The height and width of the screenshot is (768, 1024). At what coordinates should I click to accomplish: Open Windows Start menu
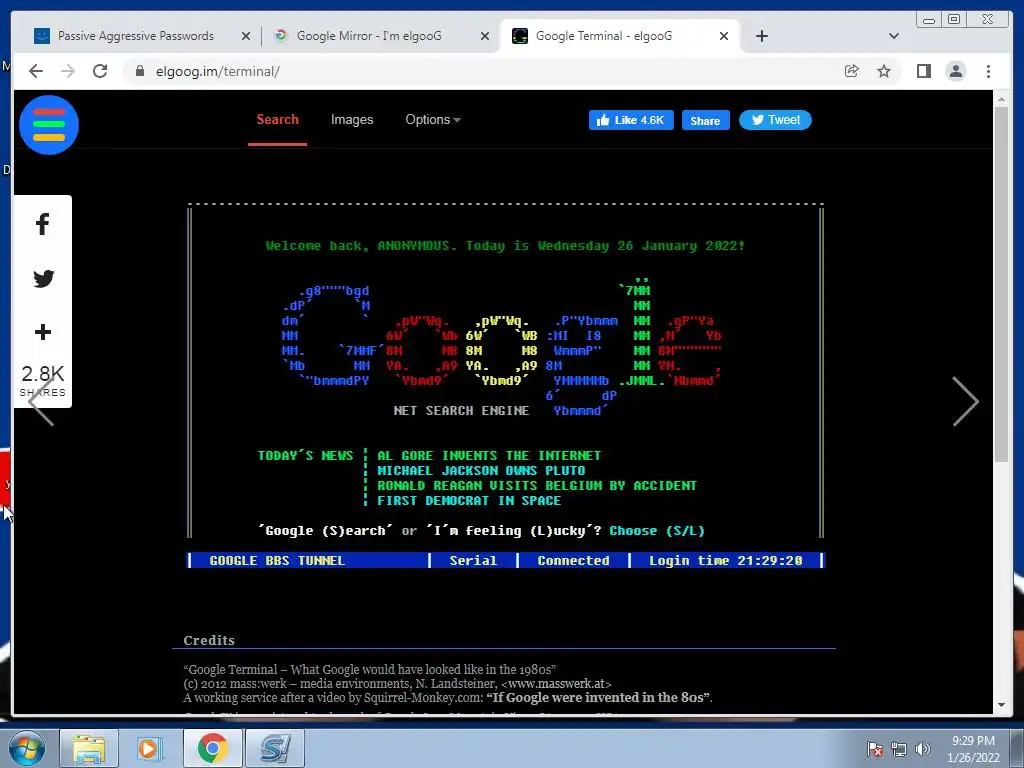(27, 748)
